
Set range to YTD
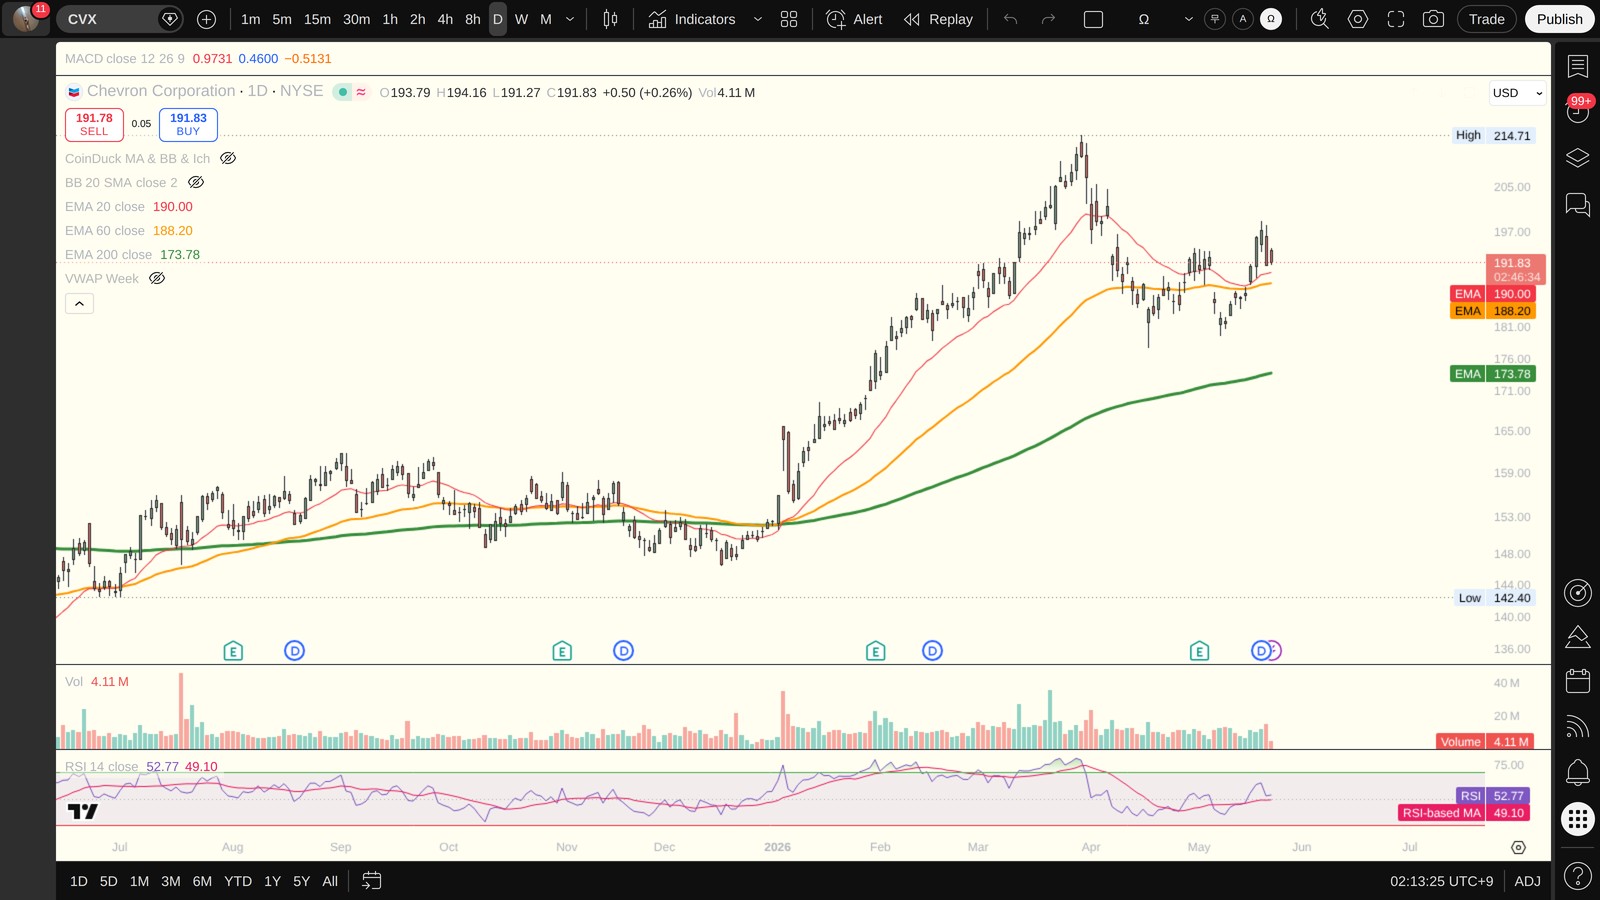coord(238,881)
